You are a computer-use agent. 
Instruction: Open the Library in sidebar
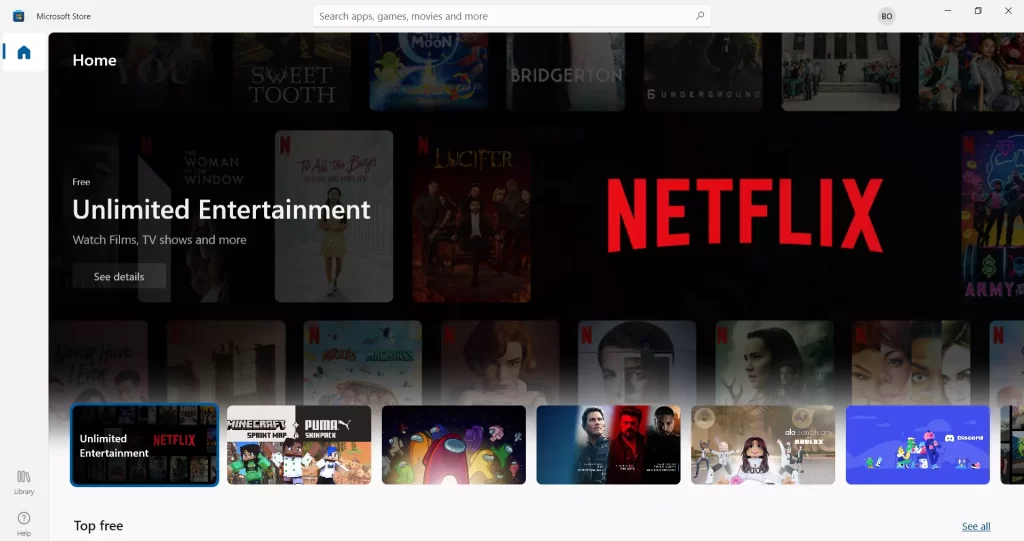tap(24, 482)
